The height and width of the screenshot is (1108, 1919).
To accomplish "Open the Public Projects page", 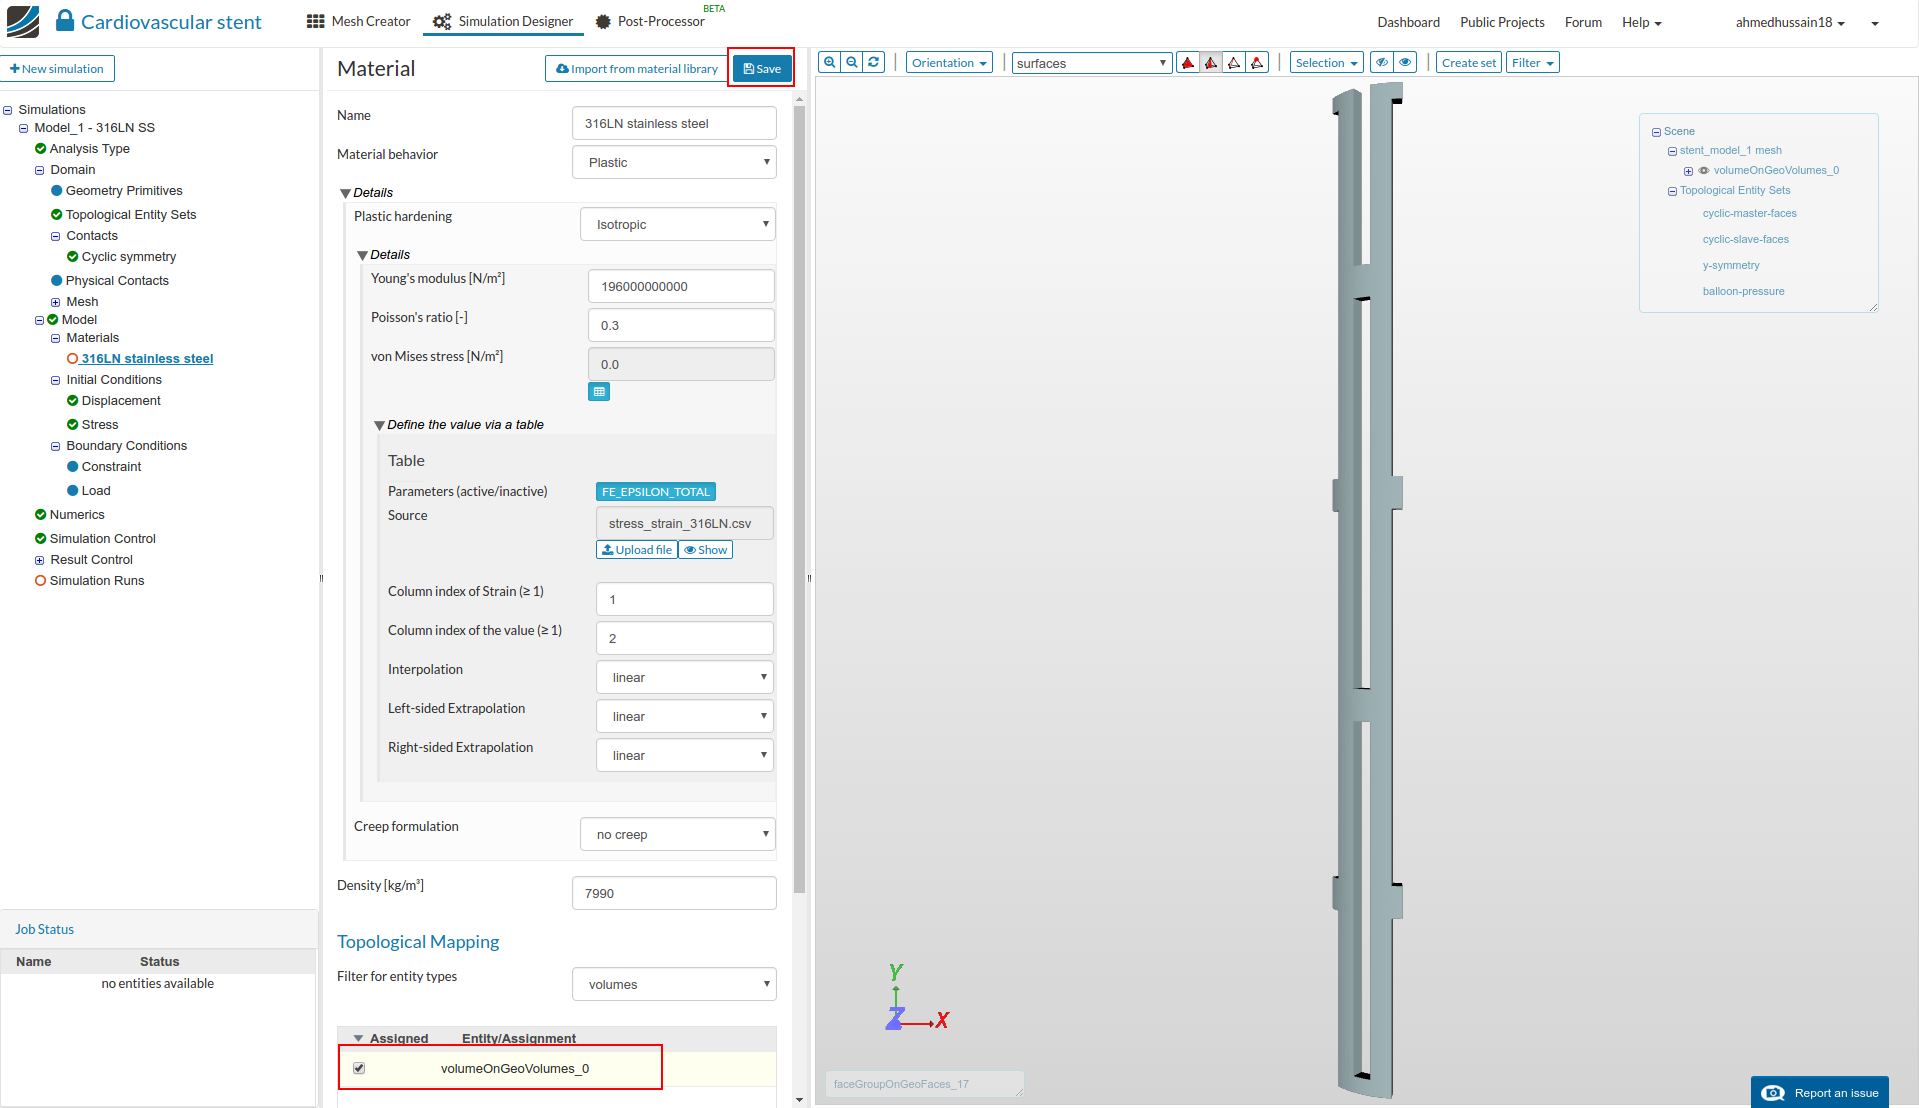I will click(1502, 22).
